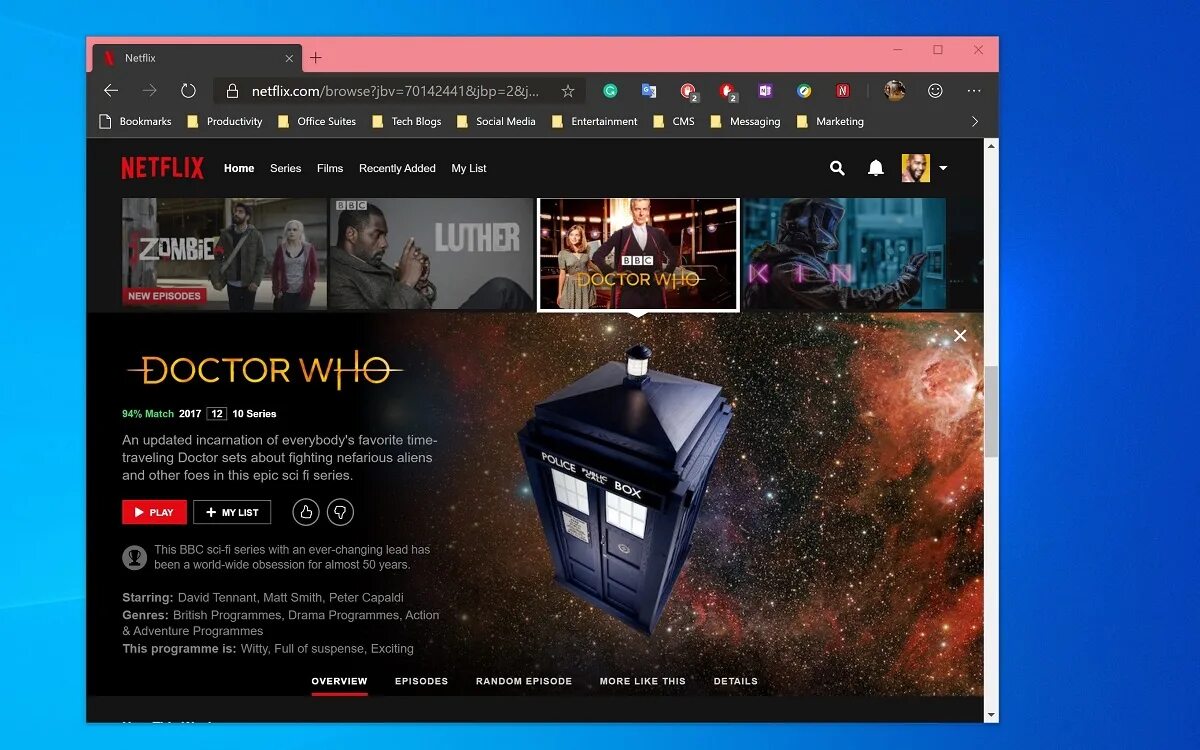Click the award badge icon beside description

[134, 557]
